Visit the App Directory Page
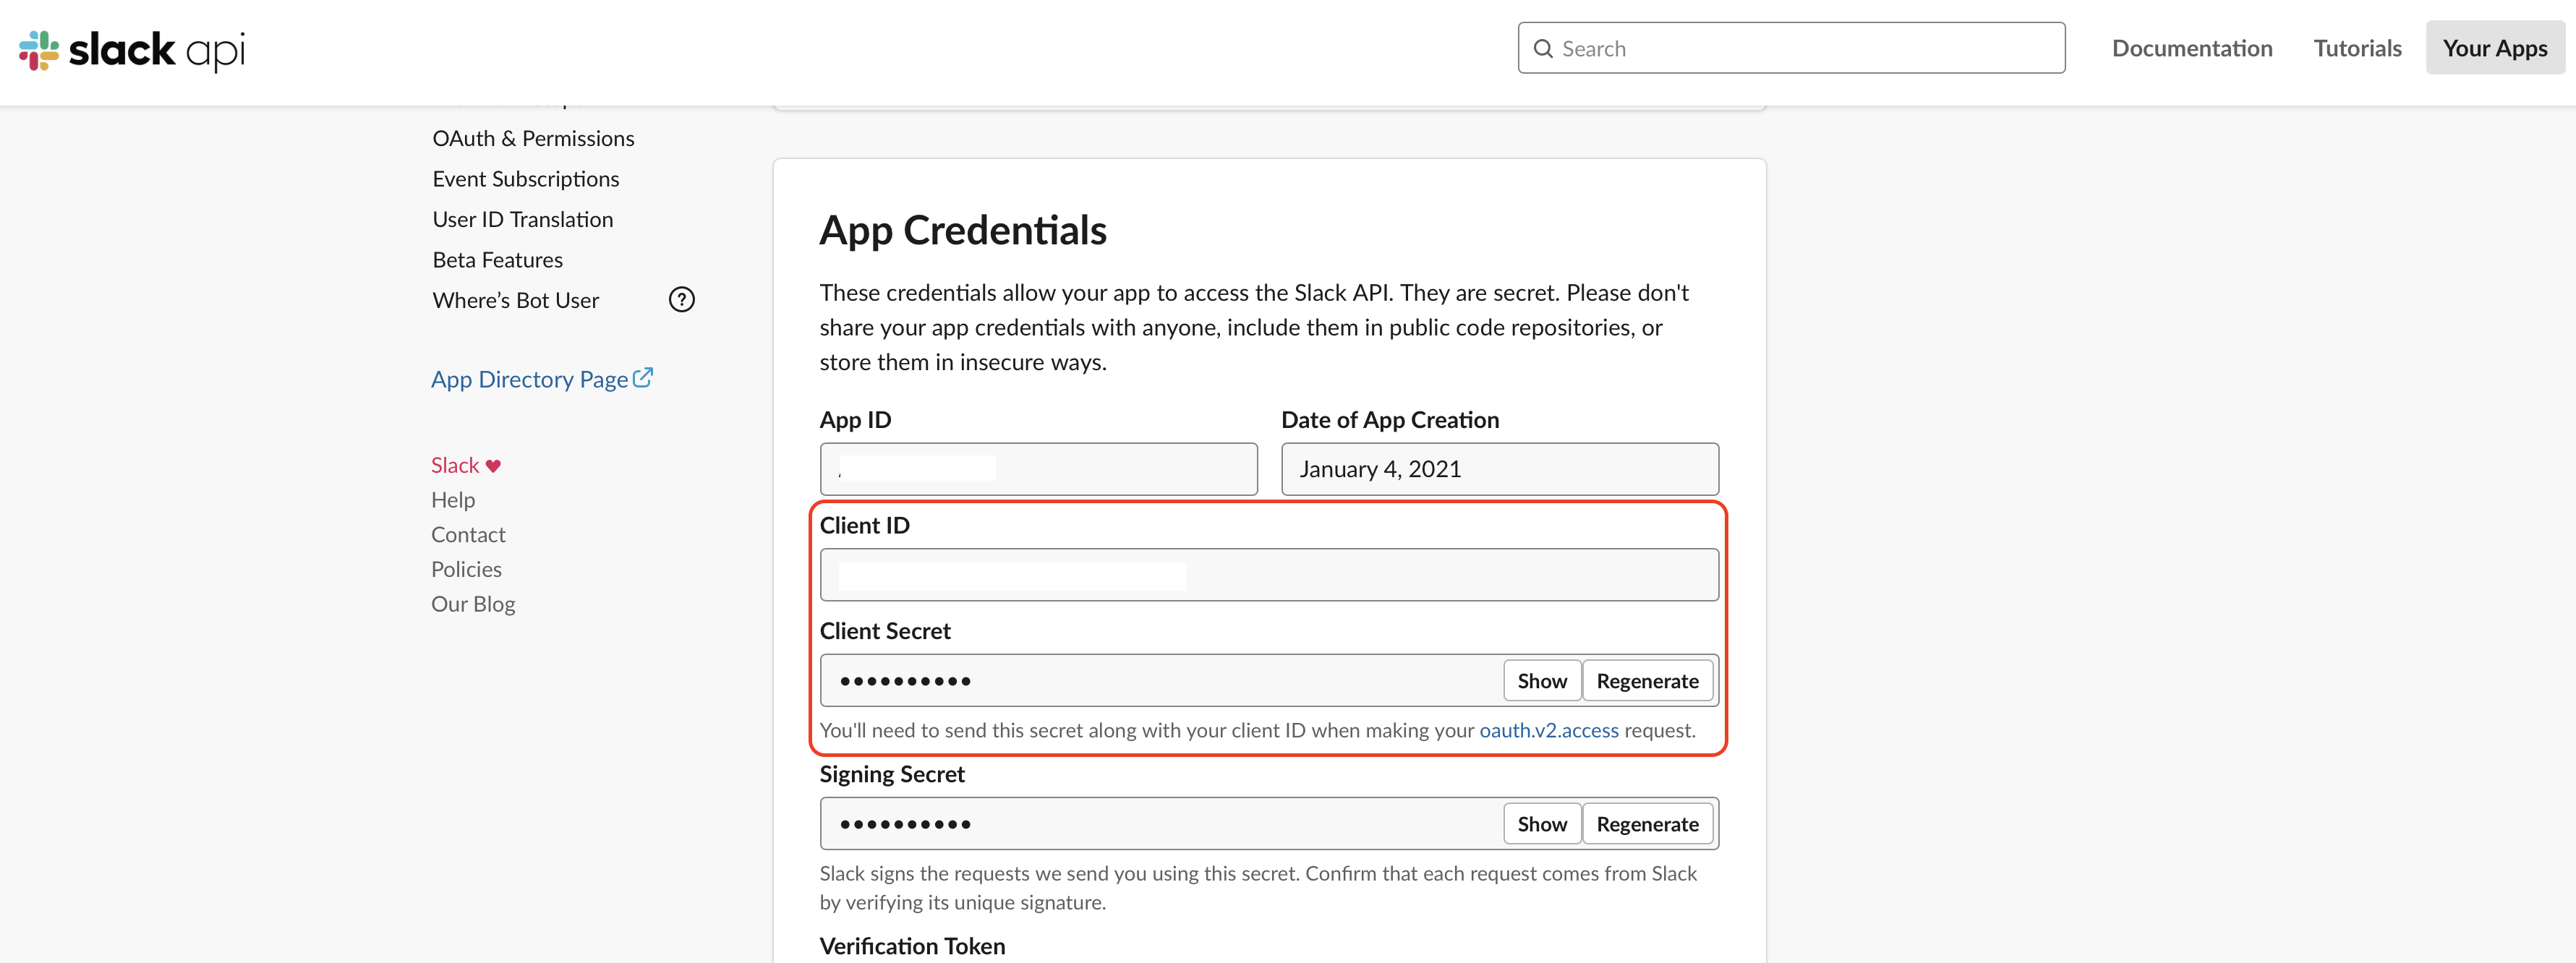 click(x=529, y=378)
